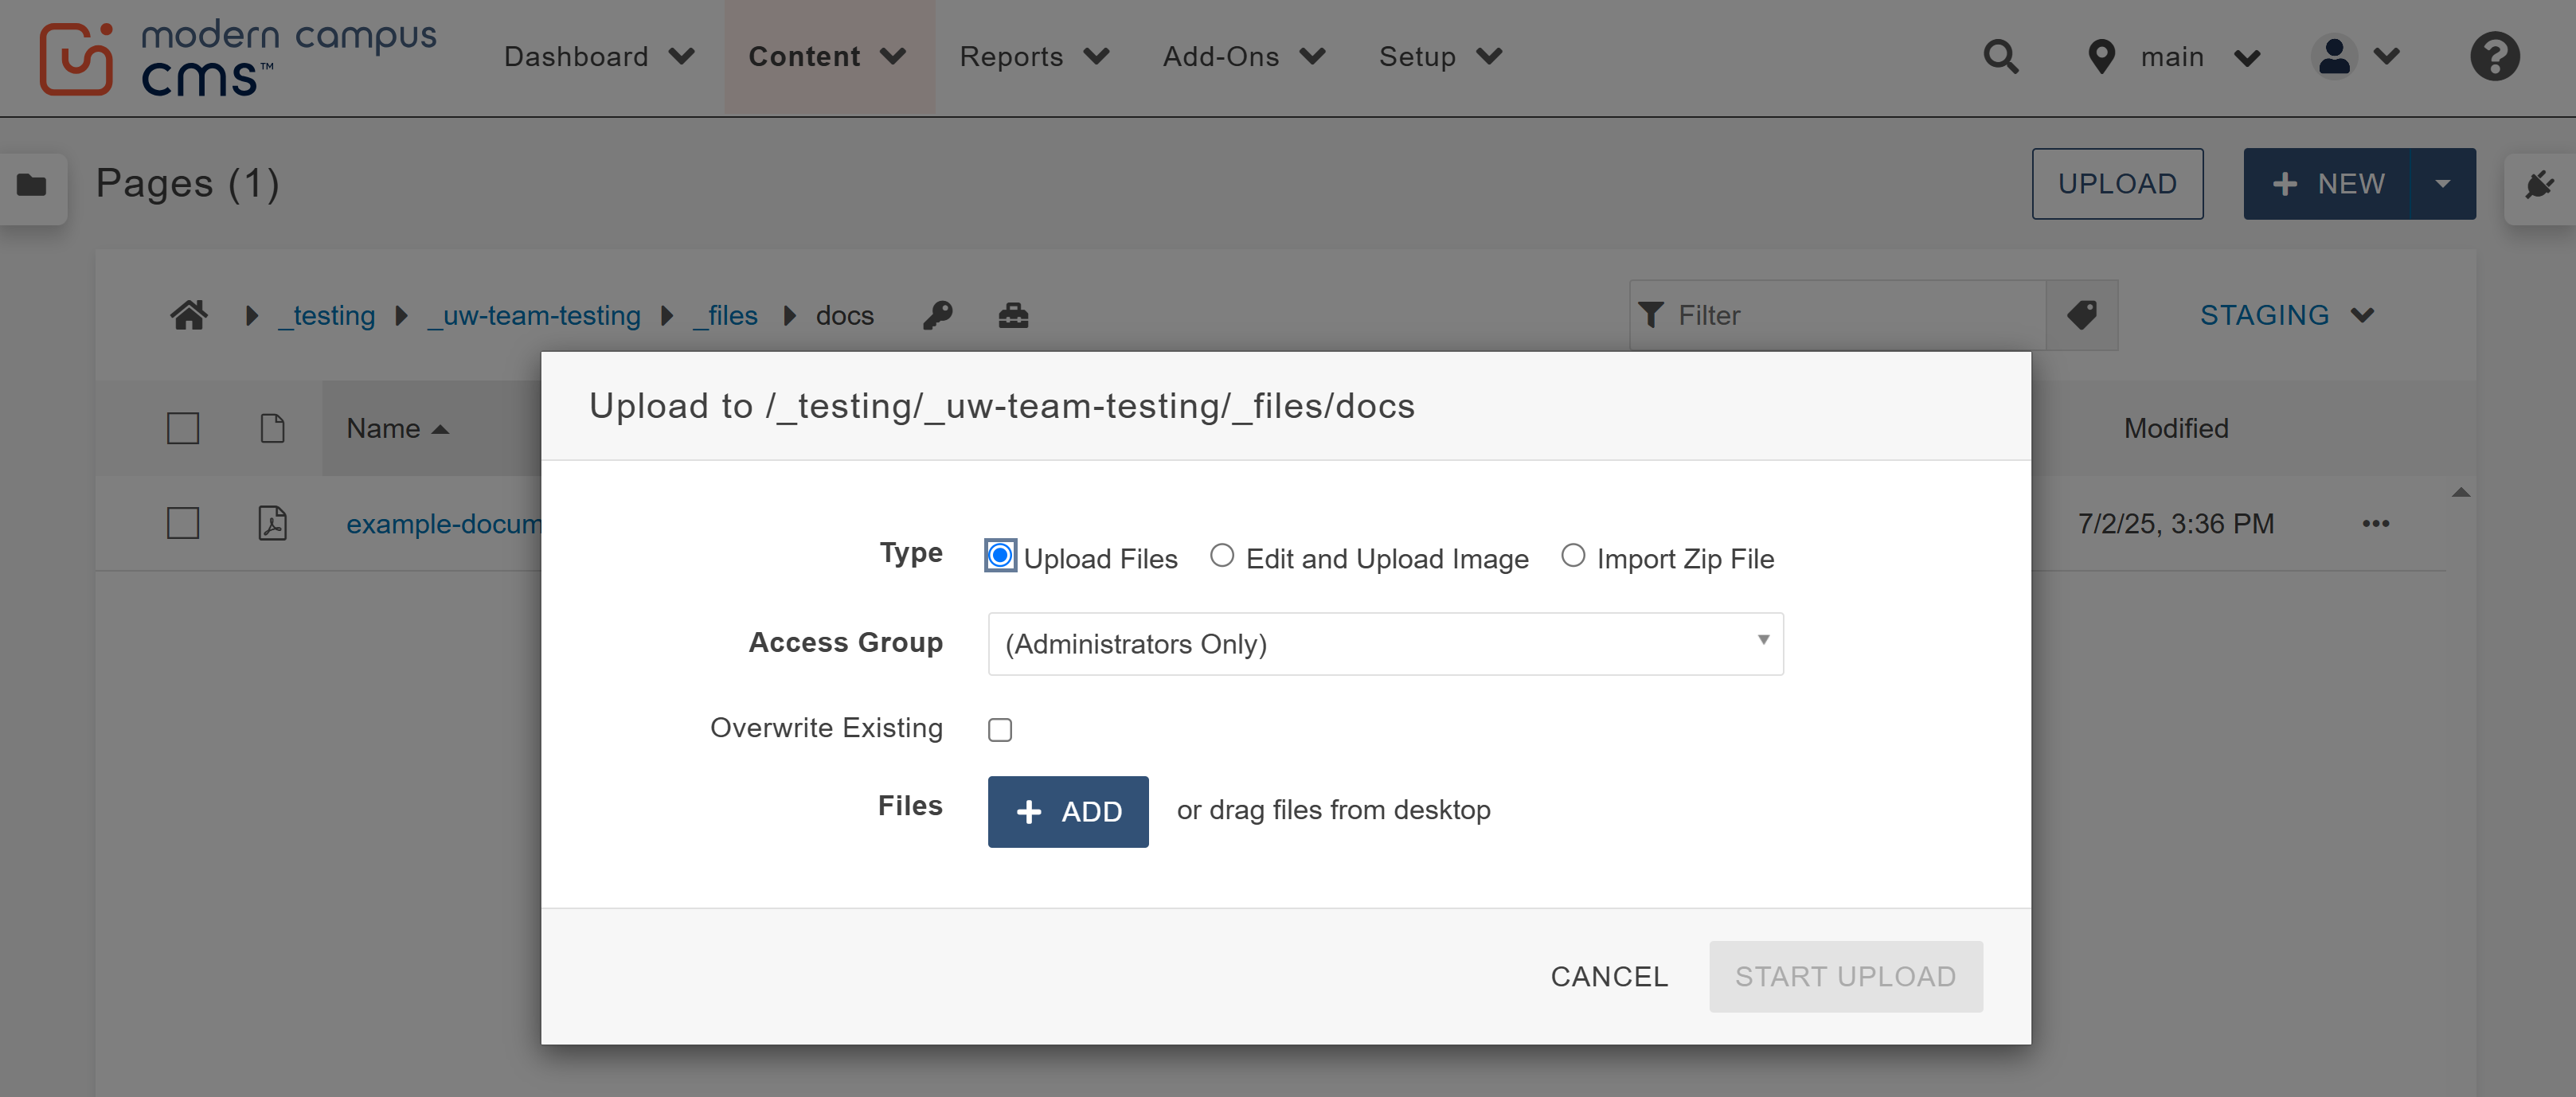The height and width of the screenshot is (1097, 2576).
Task: Open the Setup menu
Action: pyautogui.click(x=1438, y=57)
